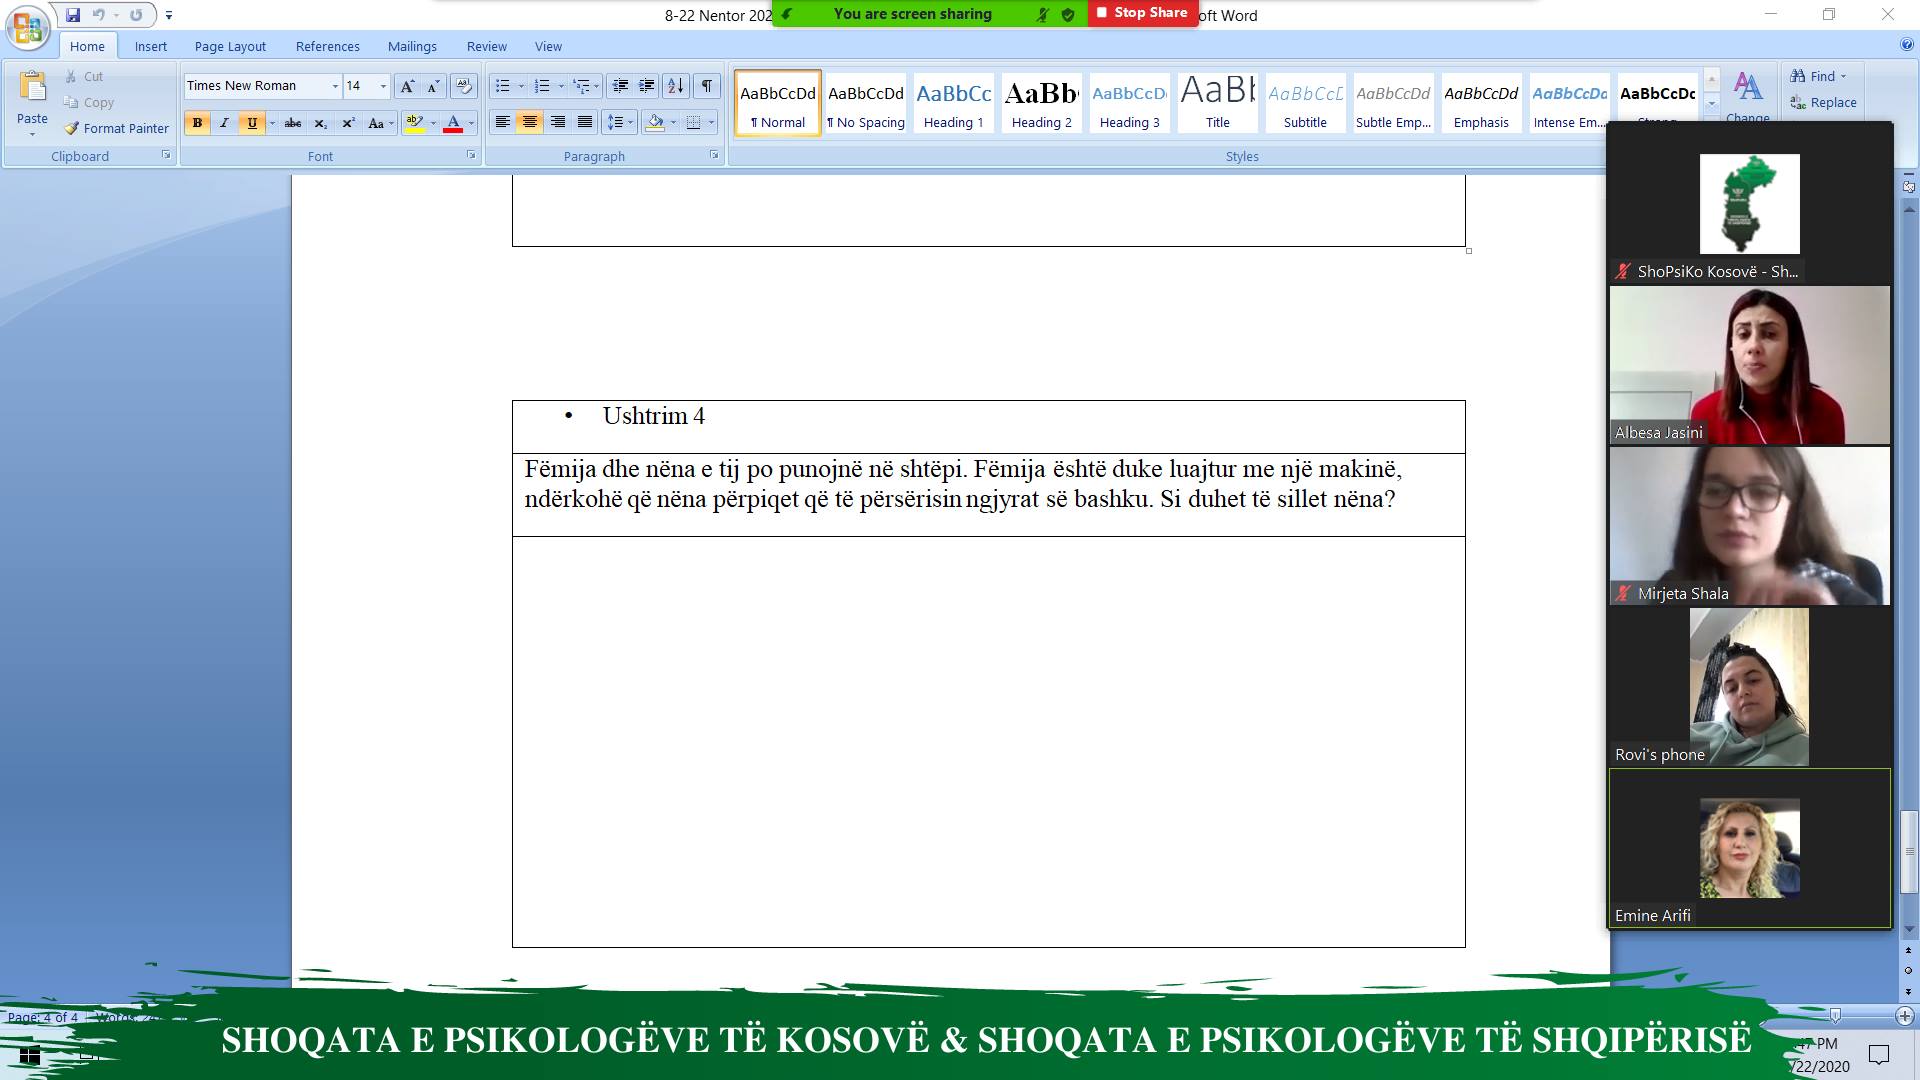Open Change Case dropdown
This screenshot has height=1080, width=1920.
[x=380, y=123]
